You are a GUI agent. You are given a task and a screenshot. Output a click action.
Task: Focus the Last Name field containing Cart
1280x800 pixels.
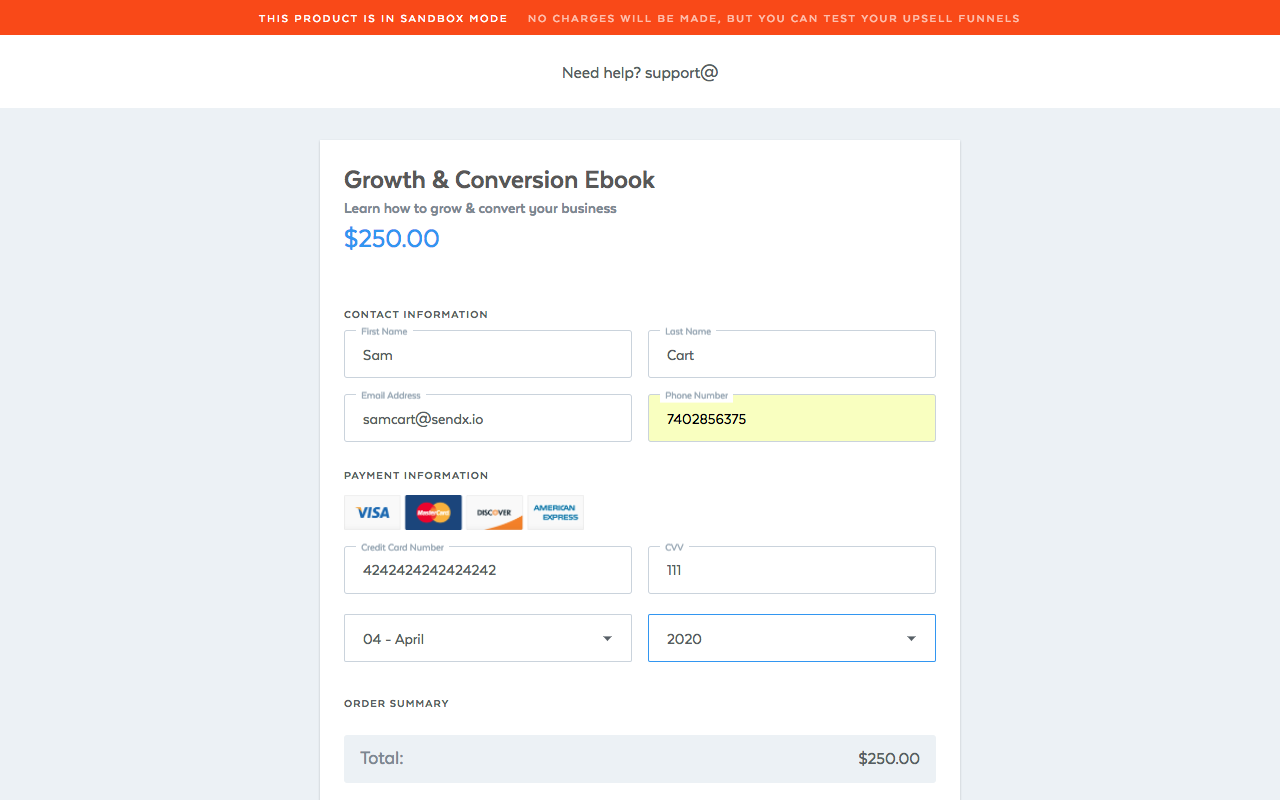pos(792,354)
